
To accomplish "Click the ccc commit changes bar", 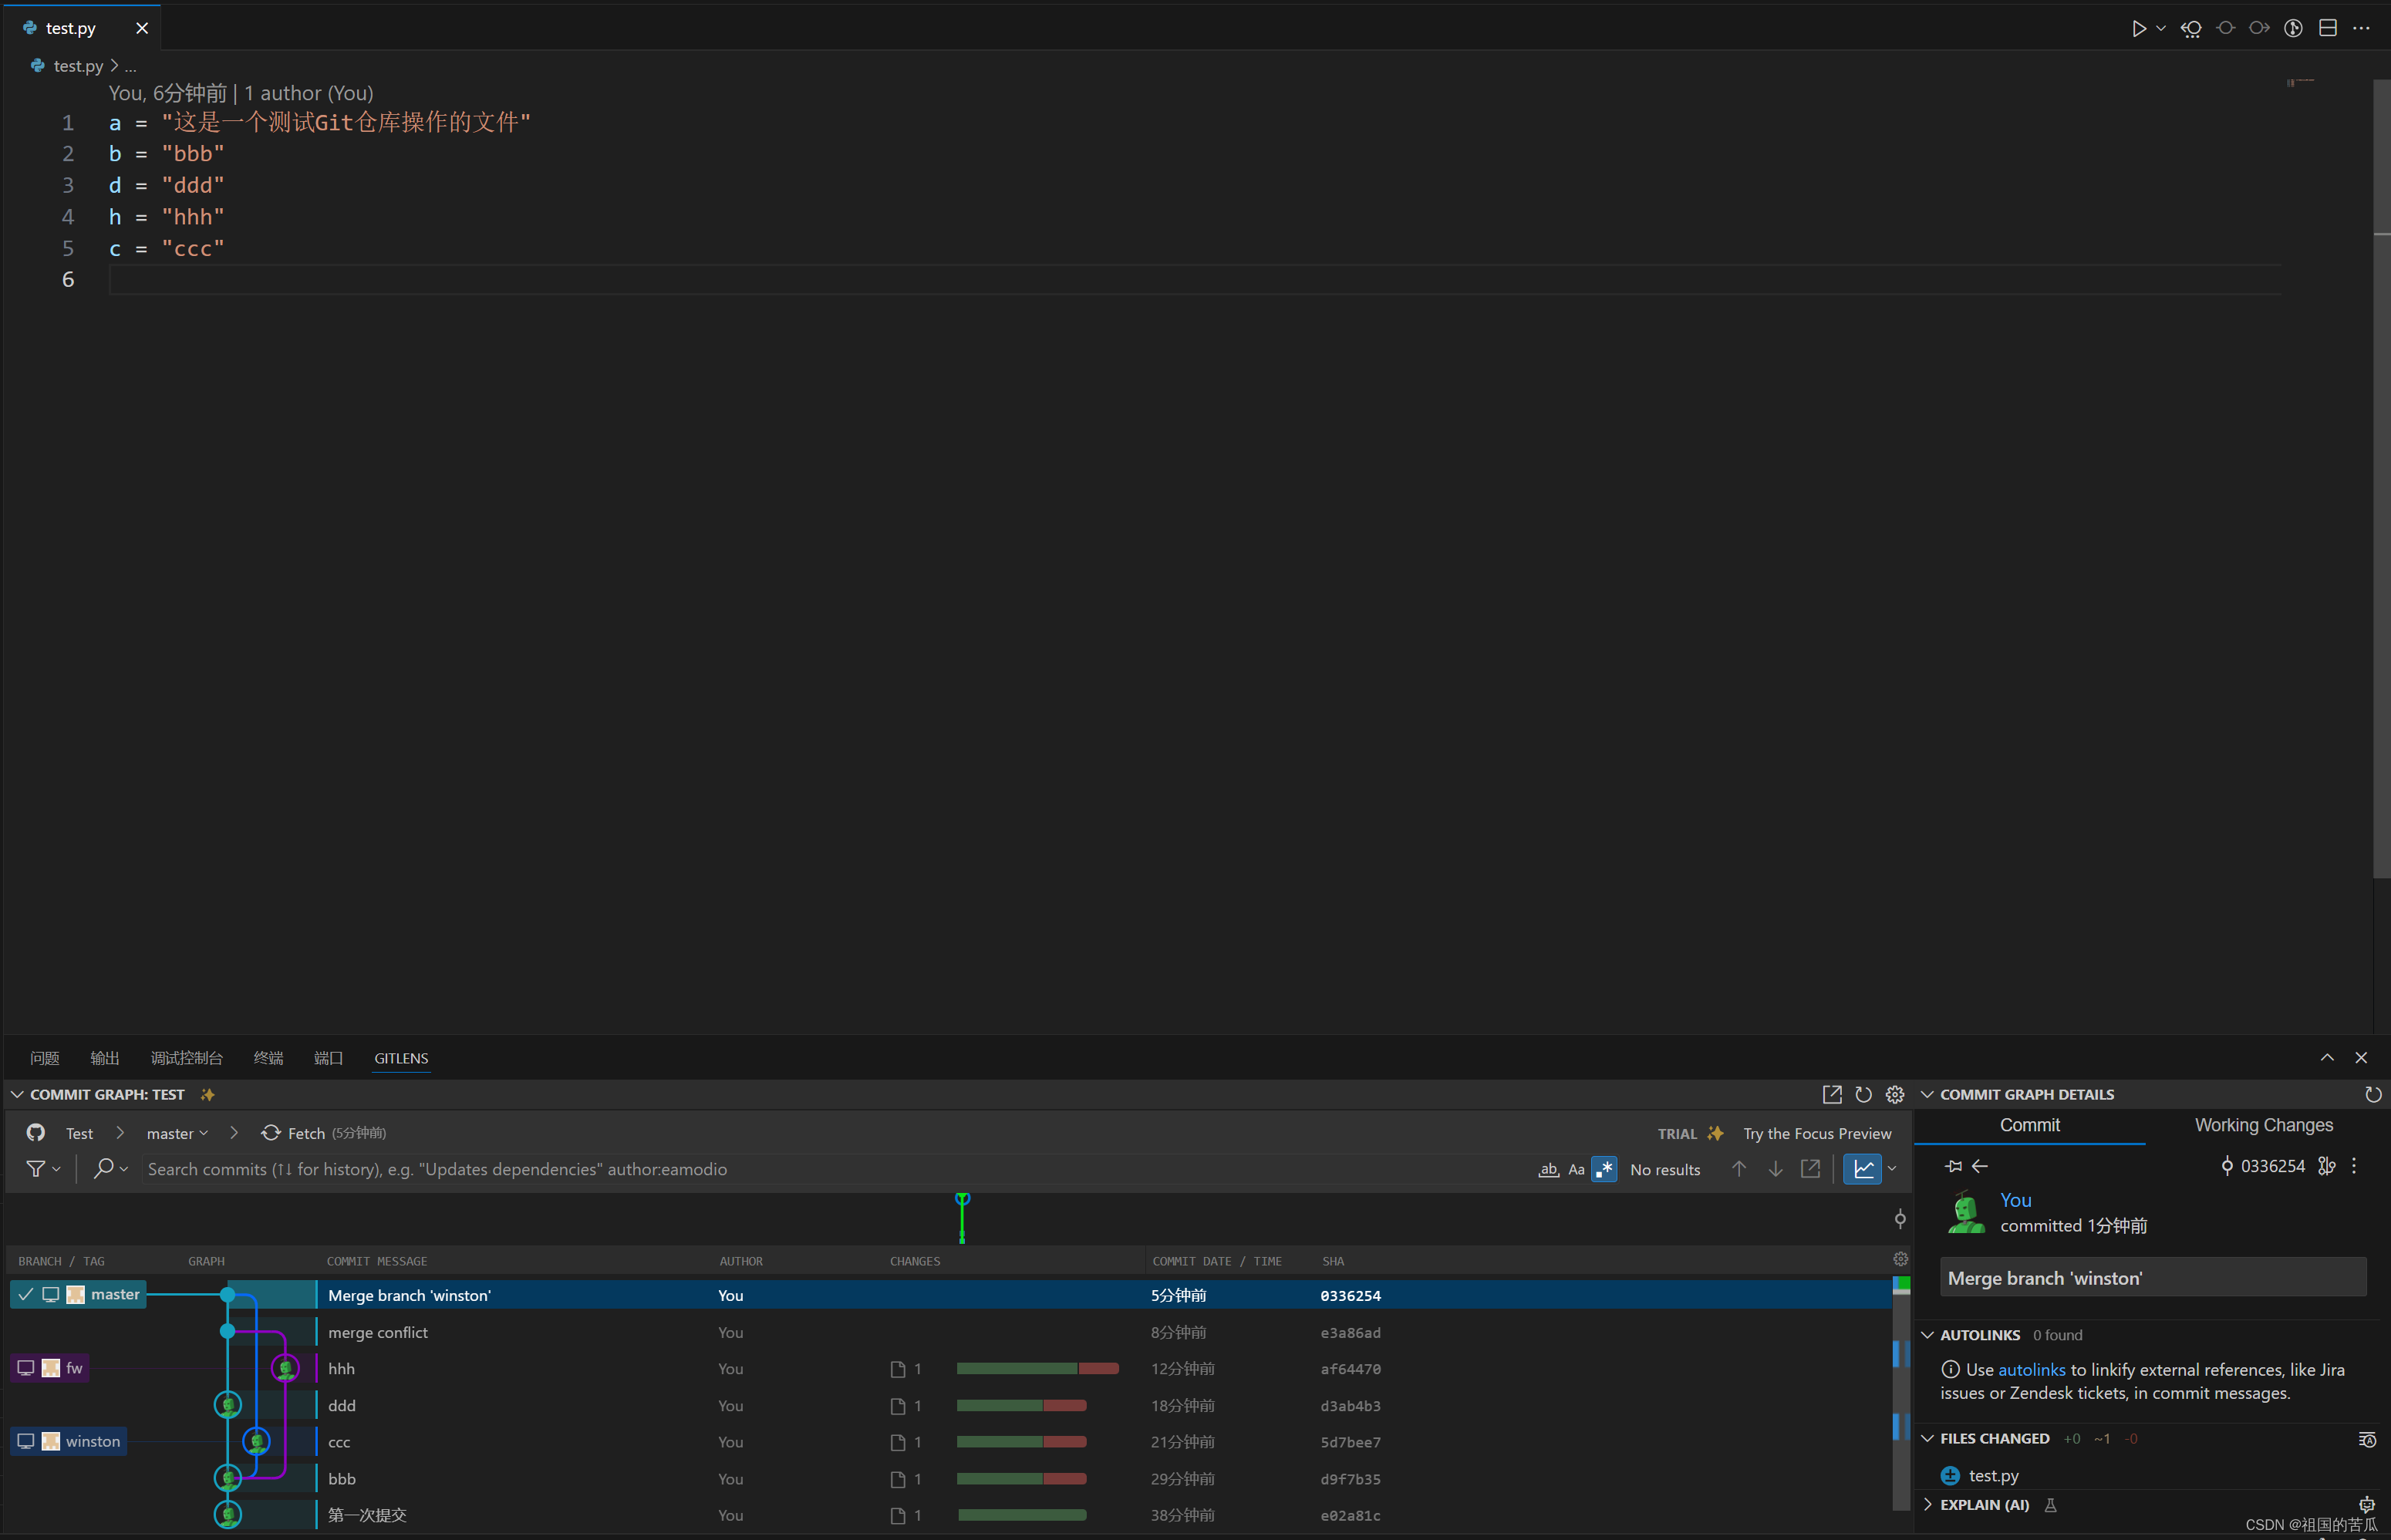I will coord(1021,1441).
